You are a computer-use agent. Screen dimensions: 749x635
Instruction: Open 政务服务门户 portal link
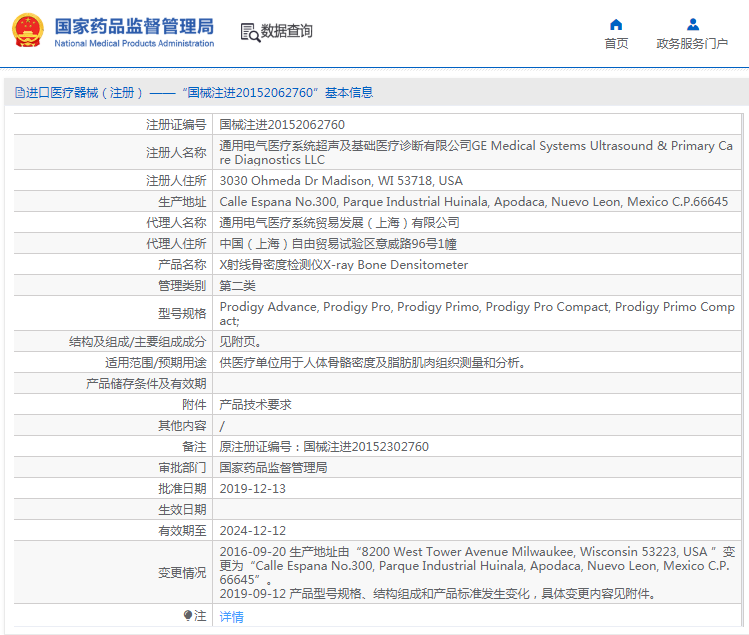pos(692,43)
